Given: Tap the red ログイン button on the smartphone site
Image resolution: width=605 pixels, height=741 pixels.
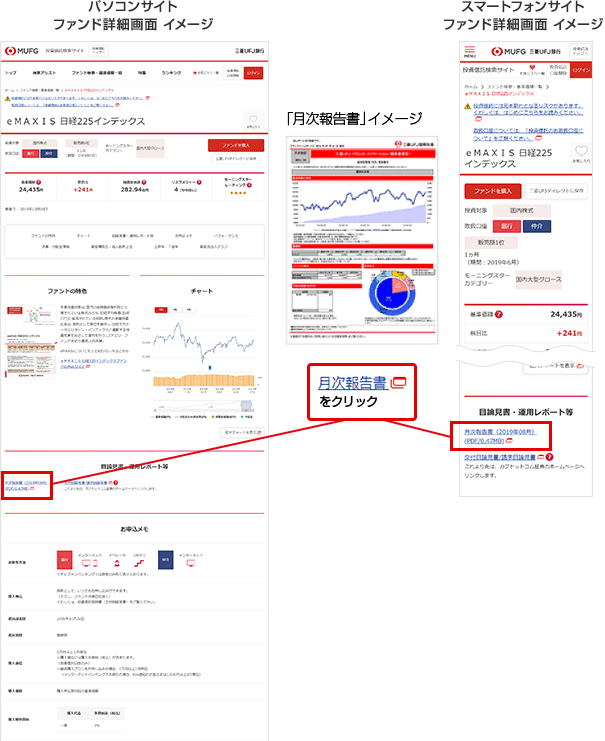Looking at the screenshot, I should pyautogui.click(x=581, y=70).
